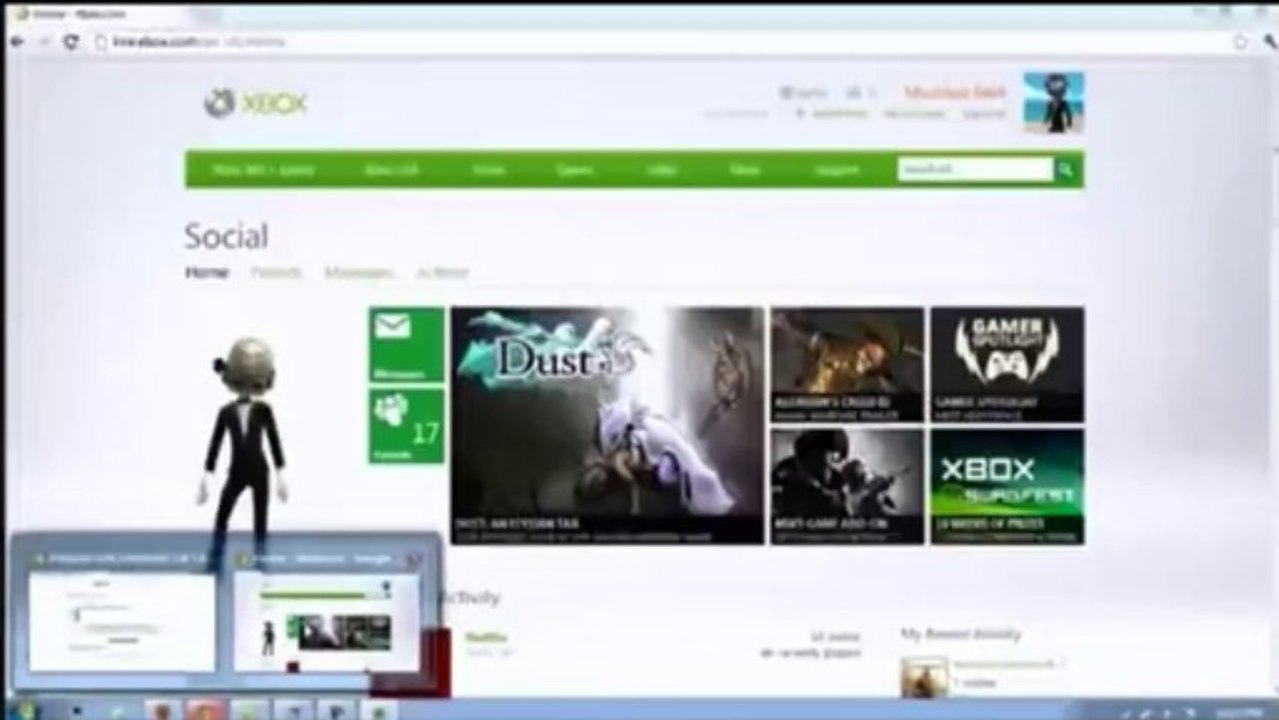Open the Xbox 360 + games menu
This screenshot has height=720, width=1279.
263,170
